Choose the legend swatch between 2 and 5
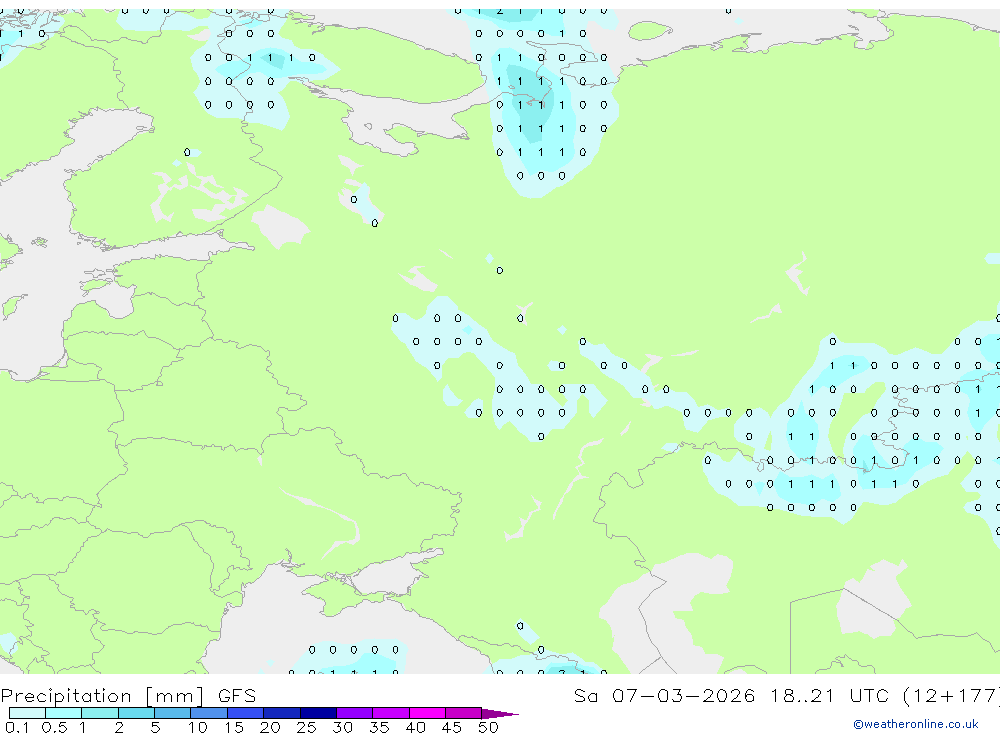The height and width of the screenshot is (733, 1000). 136,713
